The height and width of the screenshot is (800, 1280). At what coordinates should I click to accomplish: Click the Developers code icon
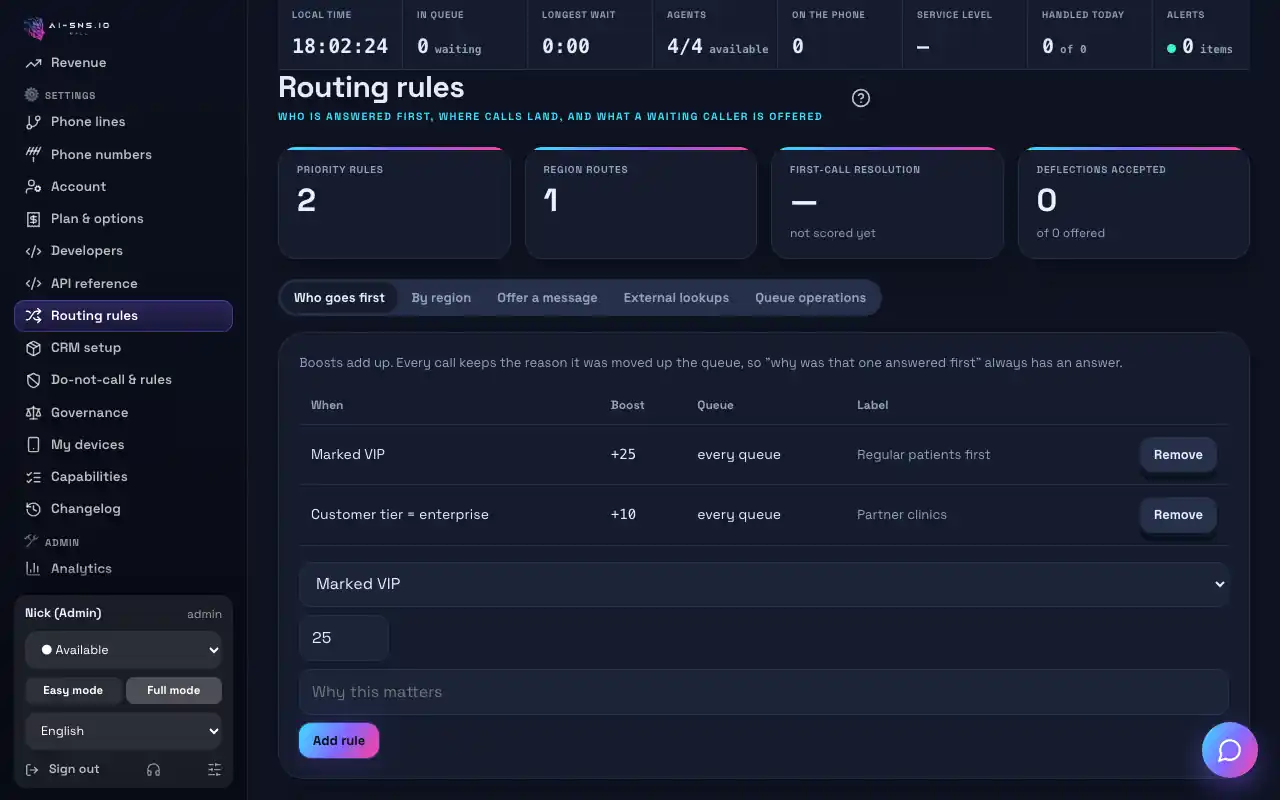(x=33, y=251)
